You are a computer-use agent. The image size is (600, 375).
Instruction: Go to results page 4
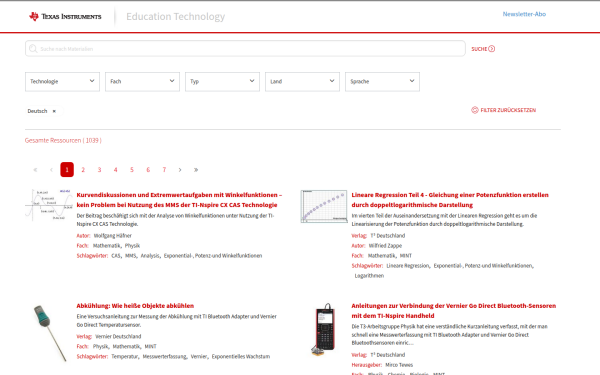pos(116,170)
